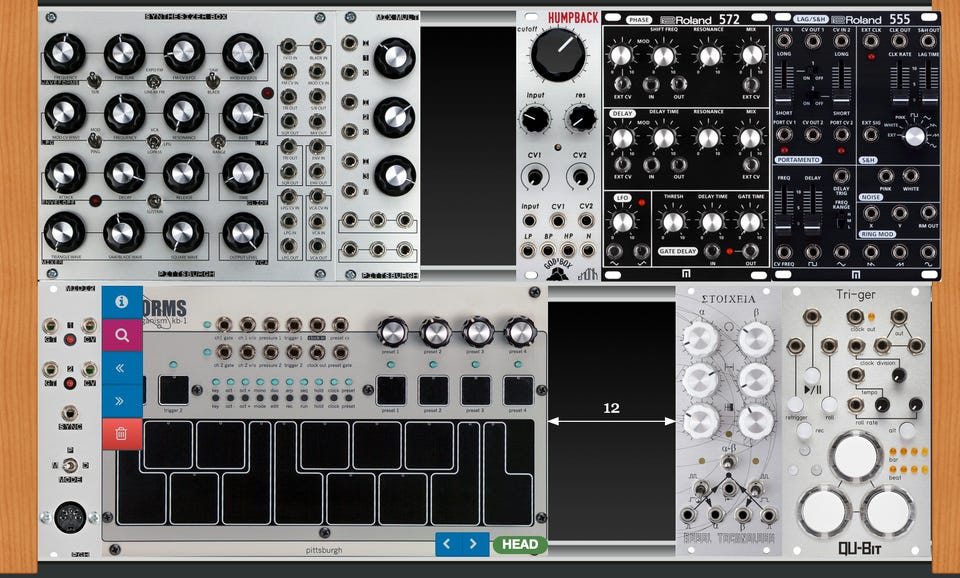Click the QU-BIT logo on Tri-ger
The height and width of the screenshot is (578, 960).
tap(860, 548)
